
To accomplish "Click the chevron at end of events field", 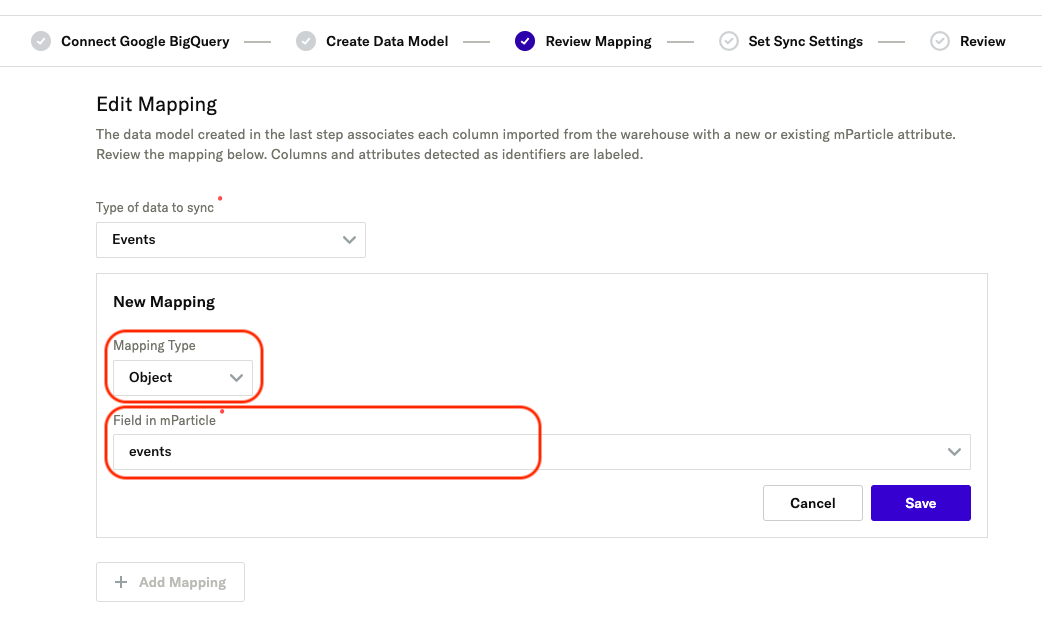I will click(x=954, y=452).
